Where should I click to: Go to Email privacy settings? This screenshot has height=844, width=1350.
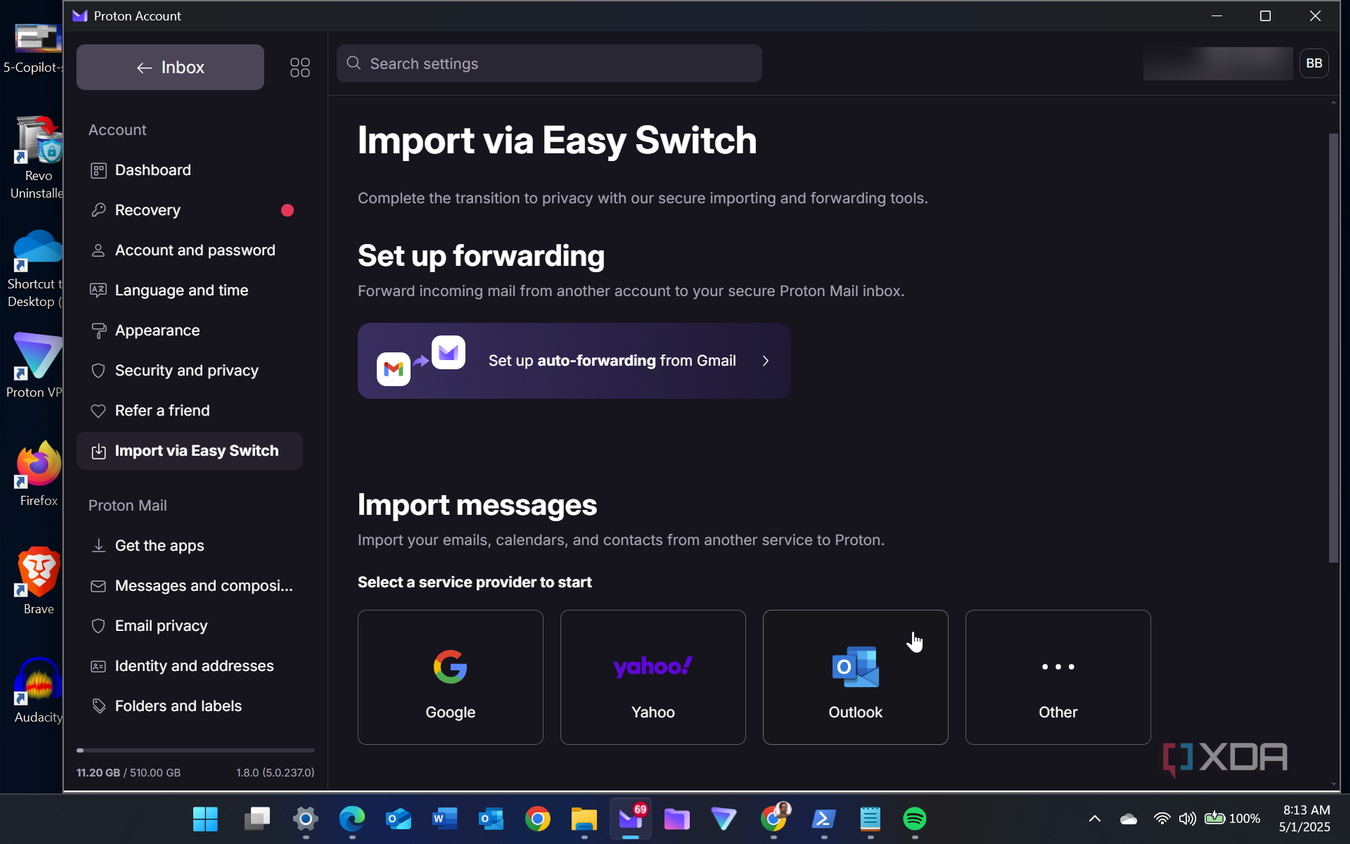coord(190,625)
